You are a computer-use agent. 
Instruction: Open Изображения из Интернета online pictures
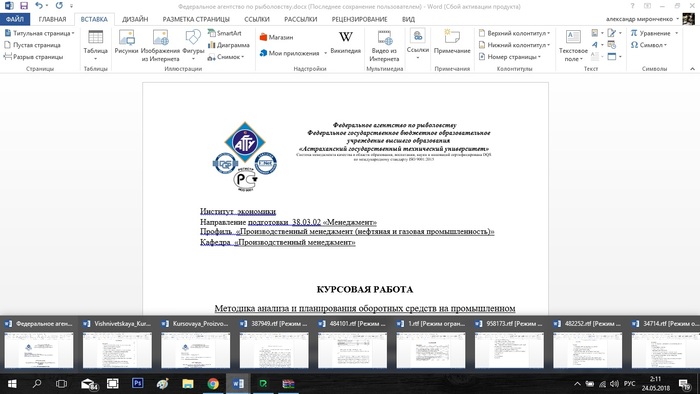(x=160, y=46)
